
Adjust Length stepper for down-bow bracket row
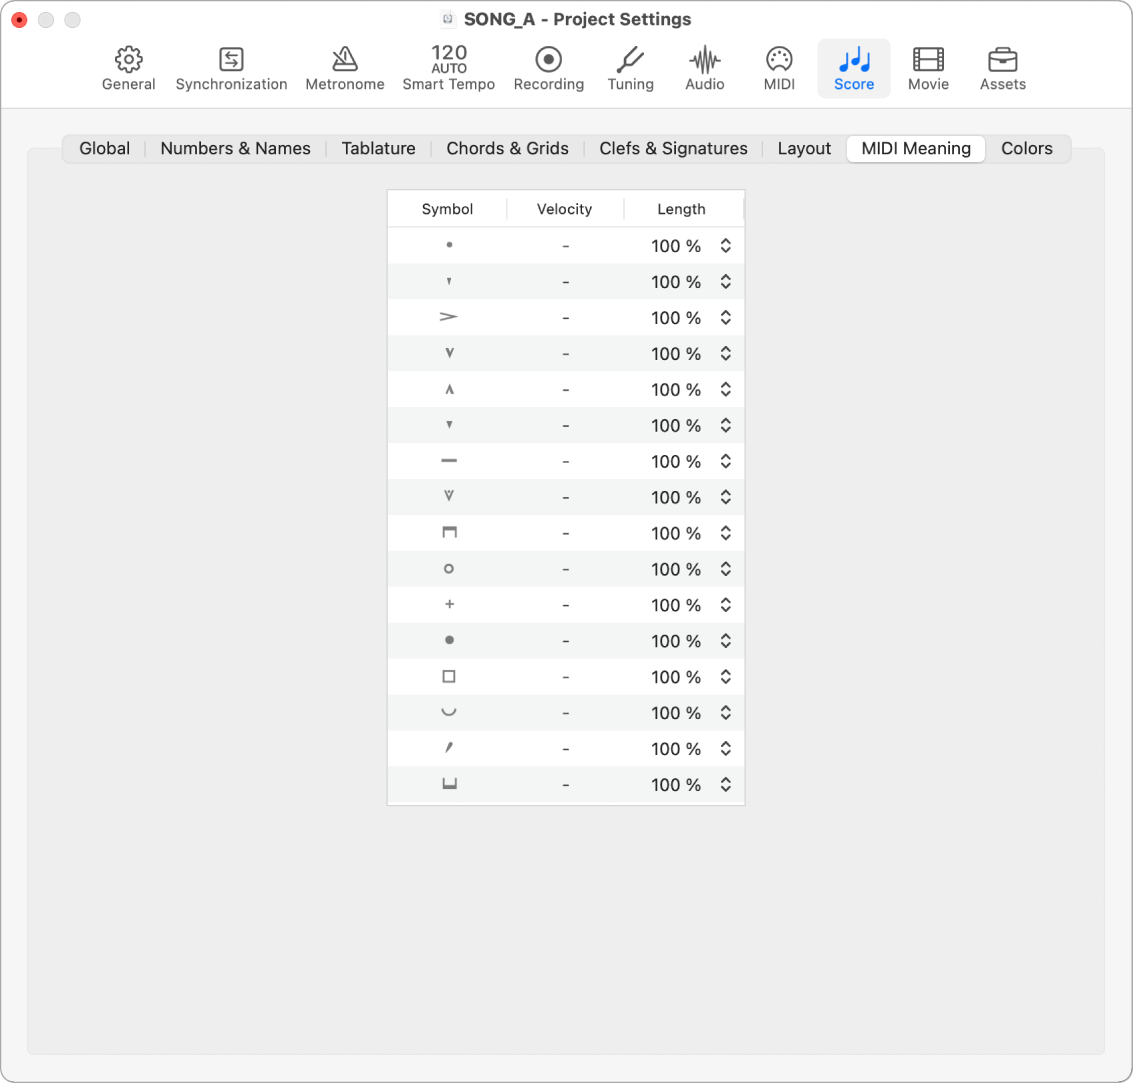click(725, 533)
